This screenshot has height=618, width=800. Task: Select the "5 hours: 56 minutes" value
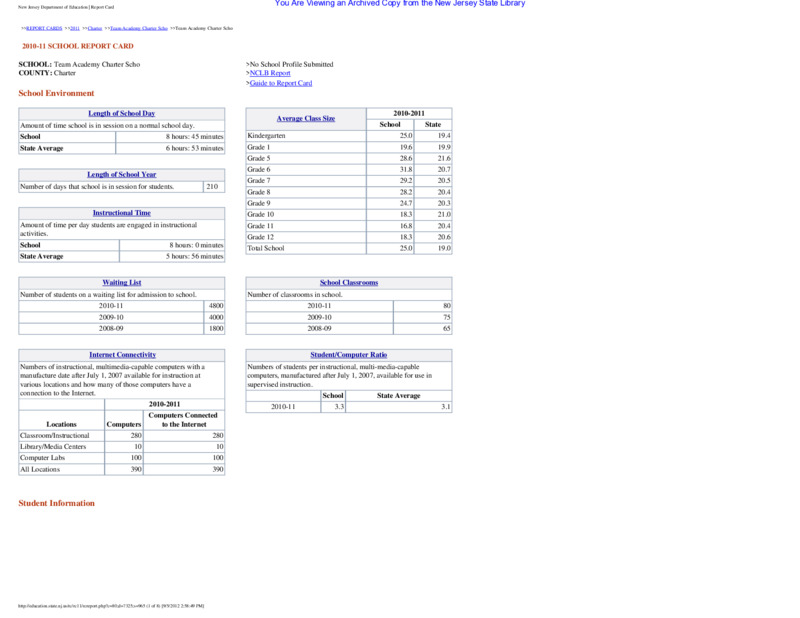click(x=194, y=256)
